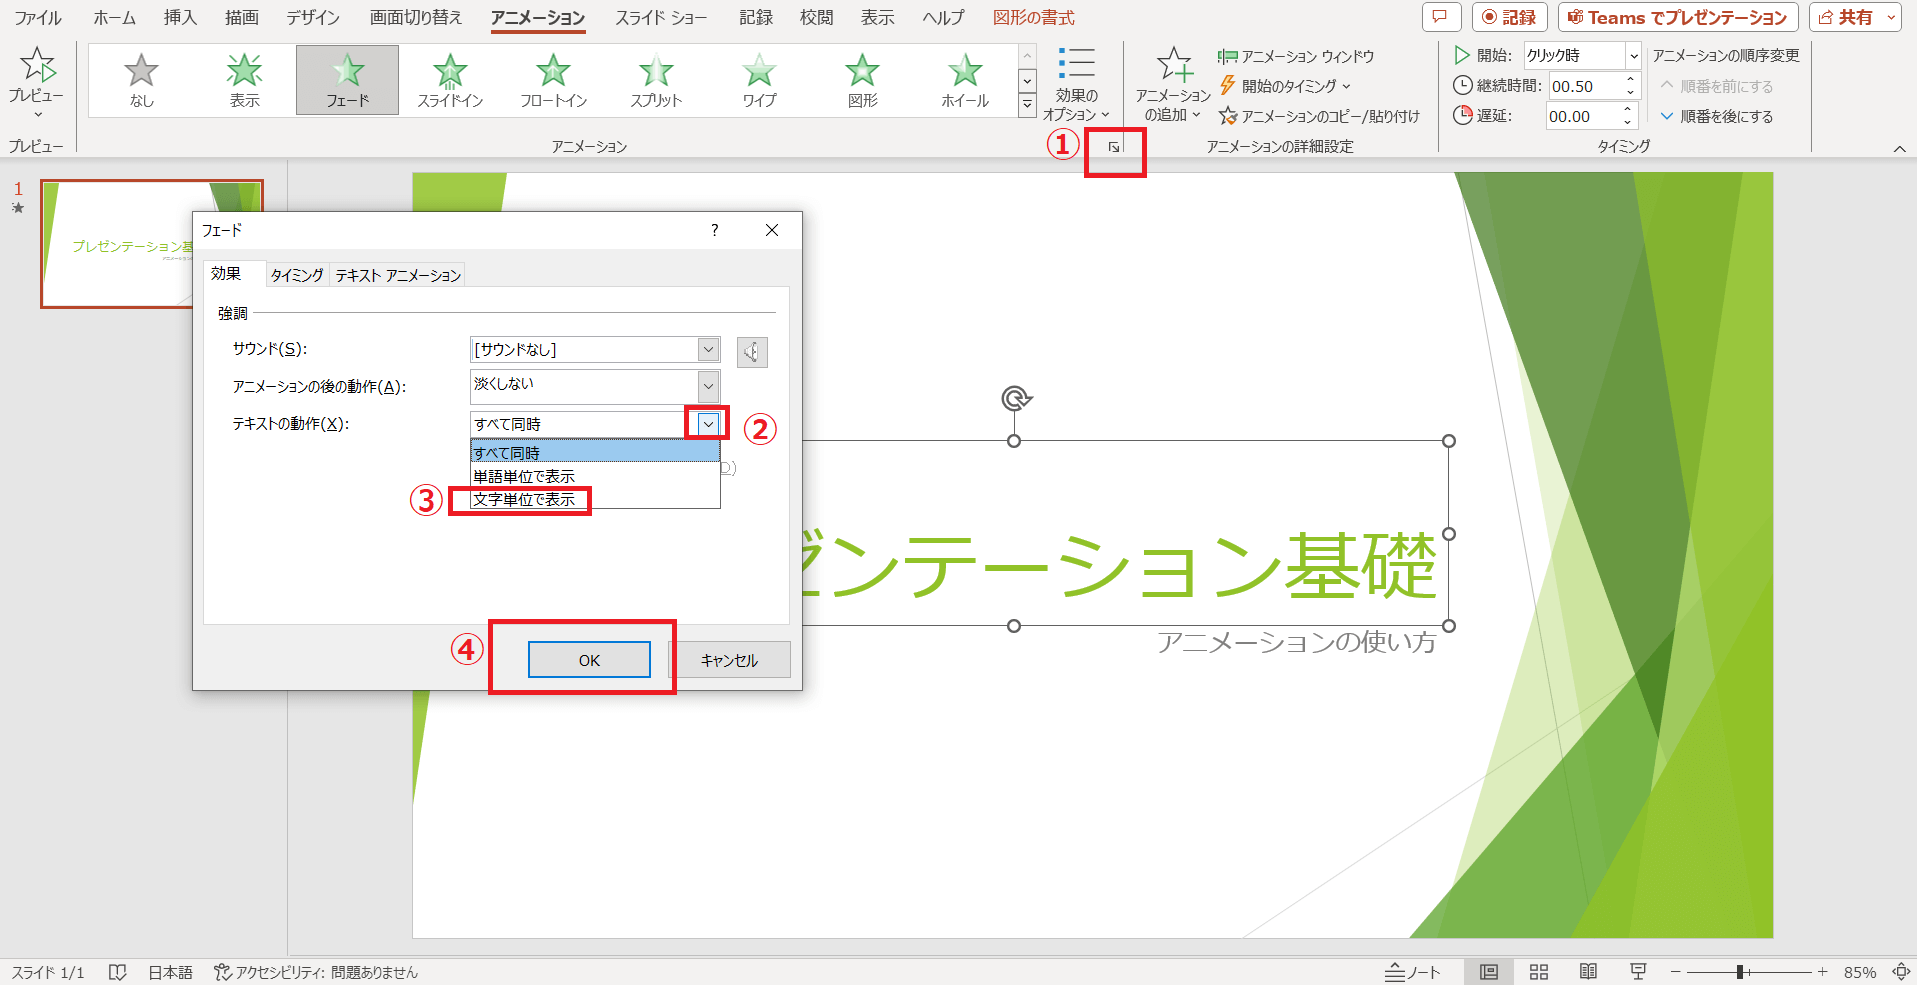This screenshot has width=1917, height=985.
Task: Click the sound volume speaker icon in dialog
Action: 752,352
